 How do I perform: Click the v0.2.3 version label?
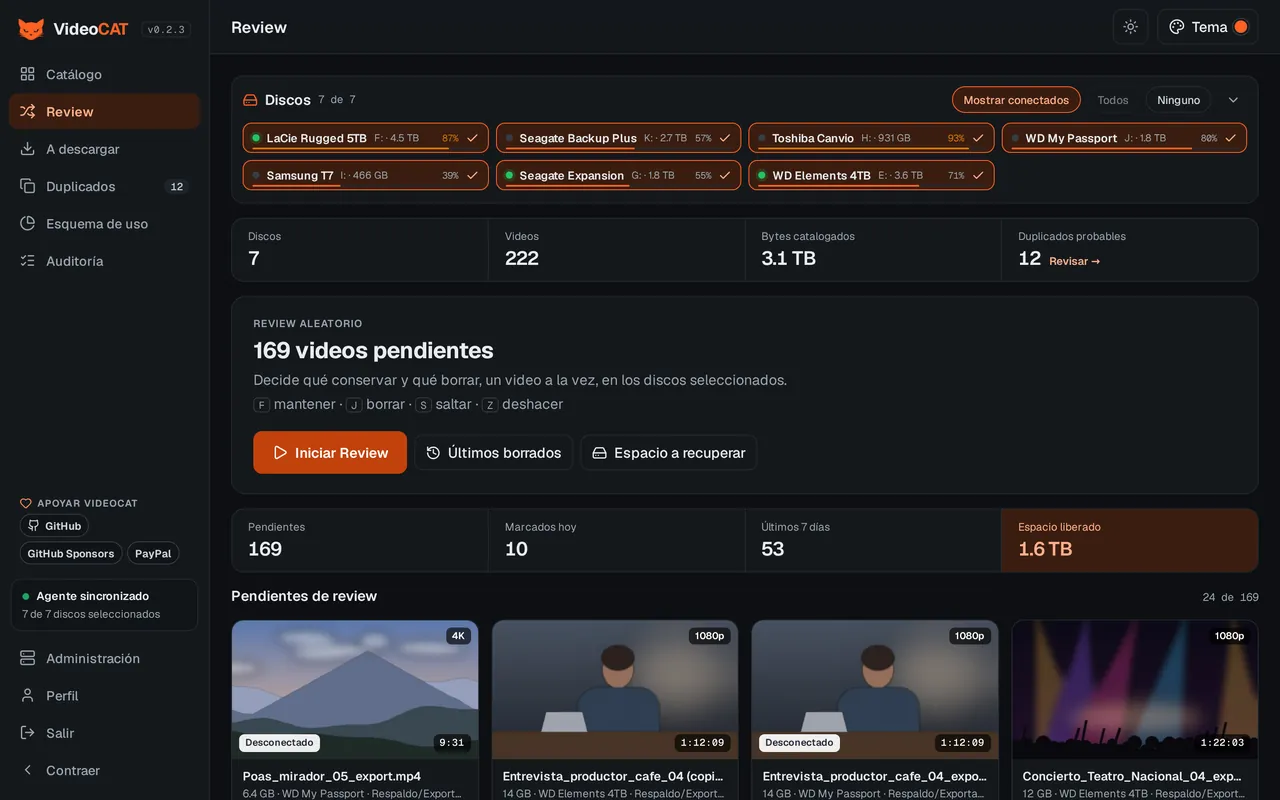166,30
